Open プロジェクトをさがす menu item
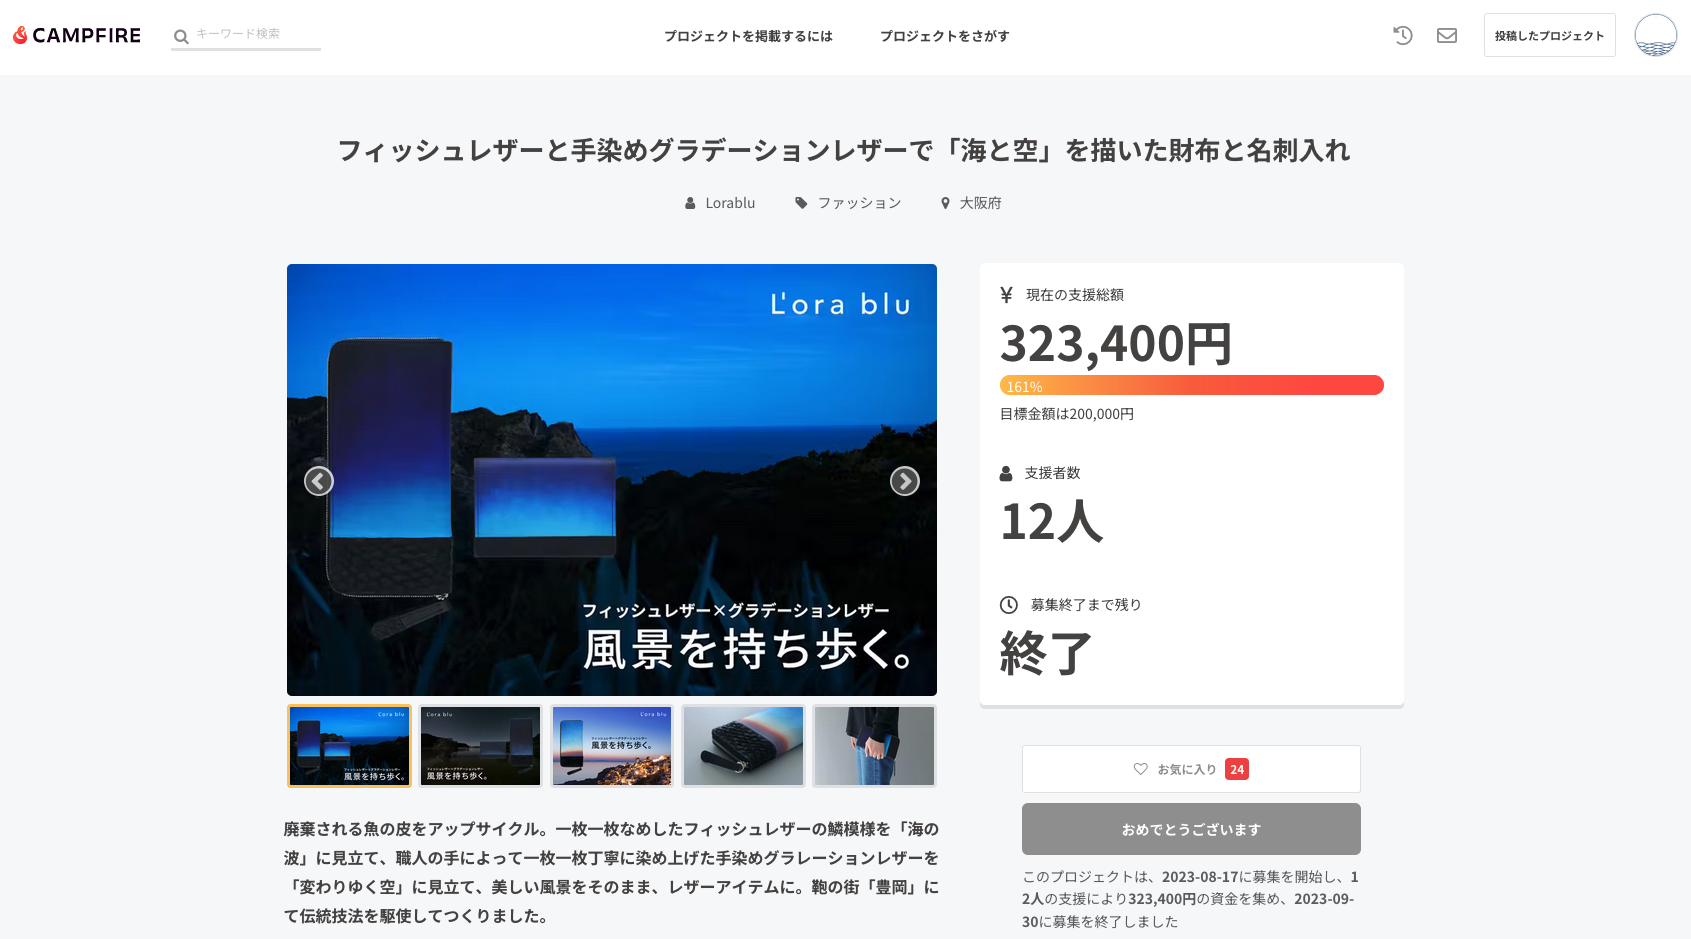This screenshot has height=939, width=1691. [x=944, y=36]
